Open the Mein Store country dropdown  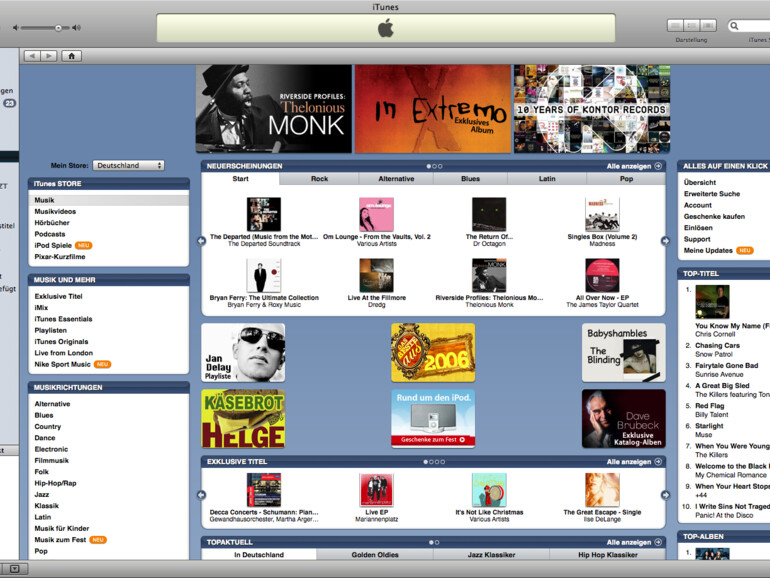click(129, 165)
